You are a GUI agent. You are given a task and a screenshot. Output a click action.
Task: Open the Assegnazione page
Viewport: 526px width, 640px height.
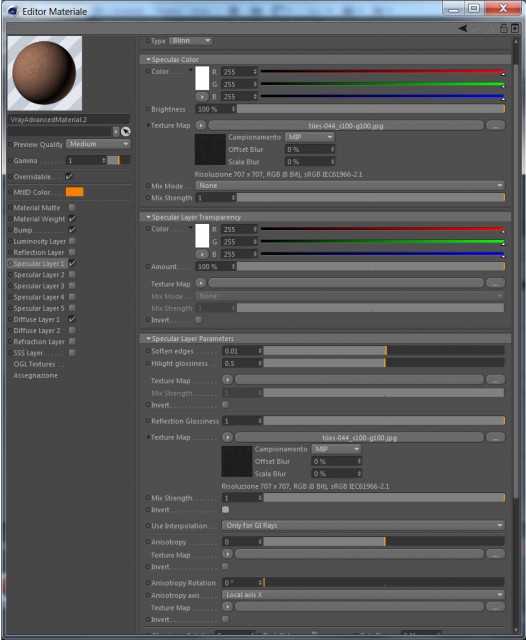click(x=36, y=376)
